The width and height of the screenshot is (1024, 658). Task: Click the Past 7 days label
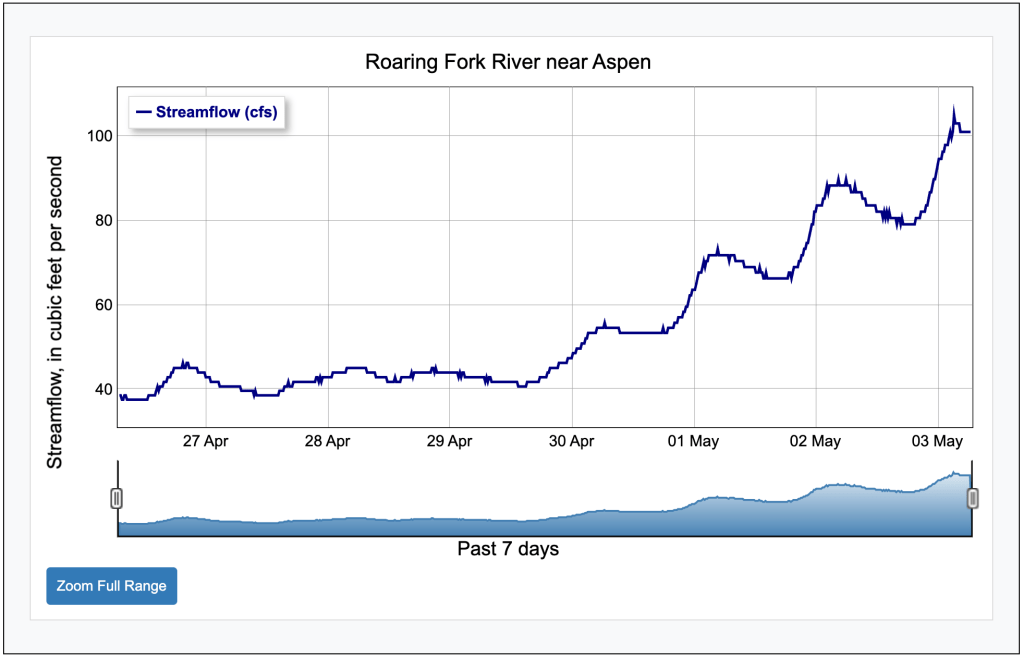508,549
